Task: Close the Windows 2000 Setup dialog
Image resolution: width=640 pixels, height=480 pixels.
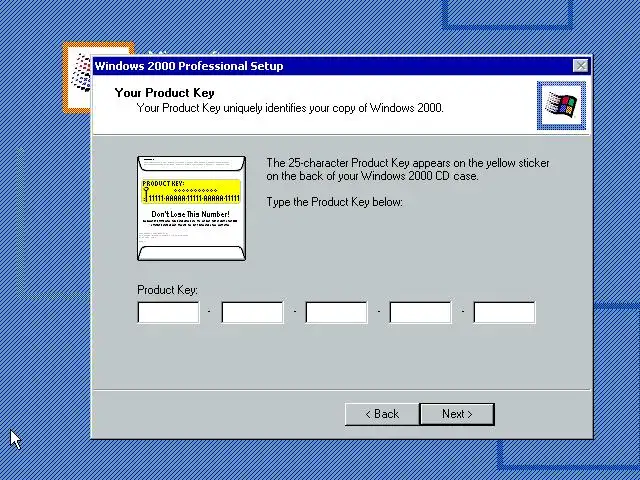Action: pos(580,66)
